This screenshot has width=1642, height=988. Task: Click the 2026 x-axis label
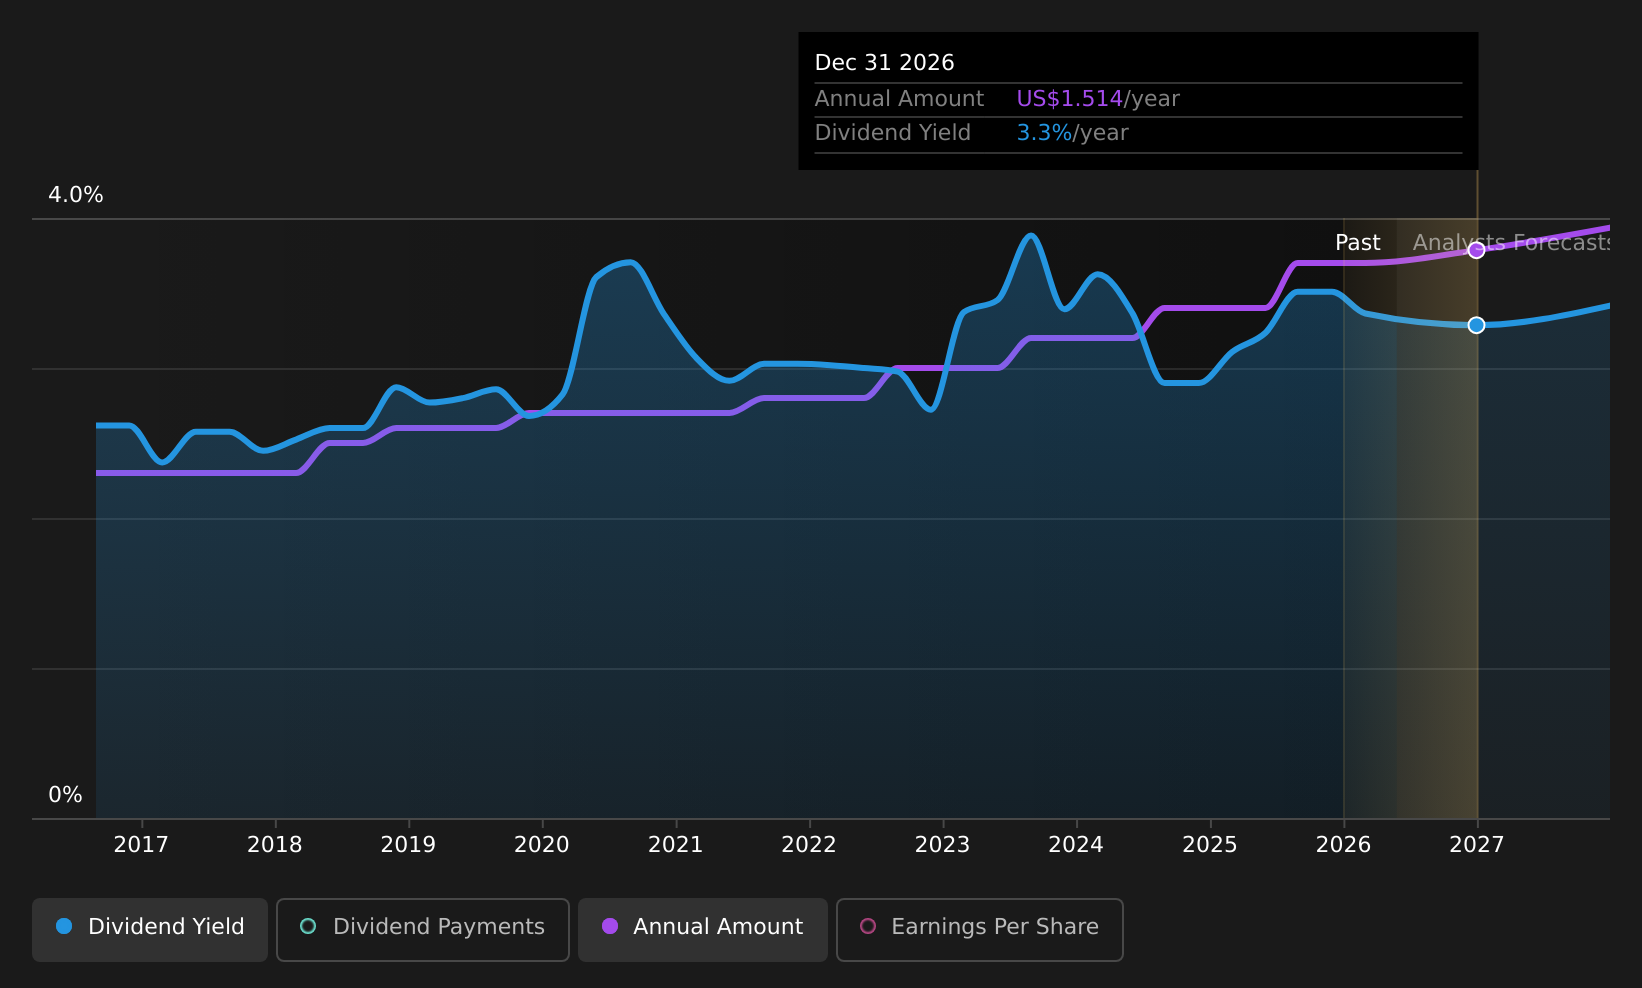click(1344, 845)
